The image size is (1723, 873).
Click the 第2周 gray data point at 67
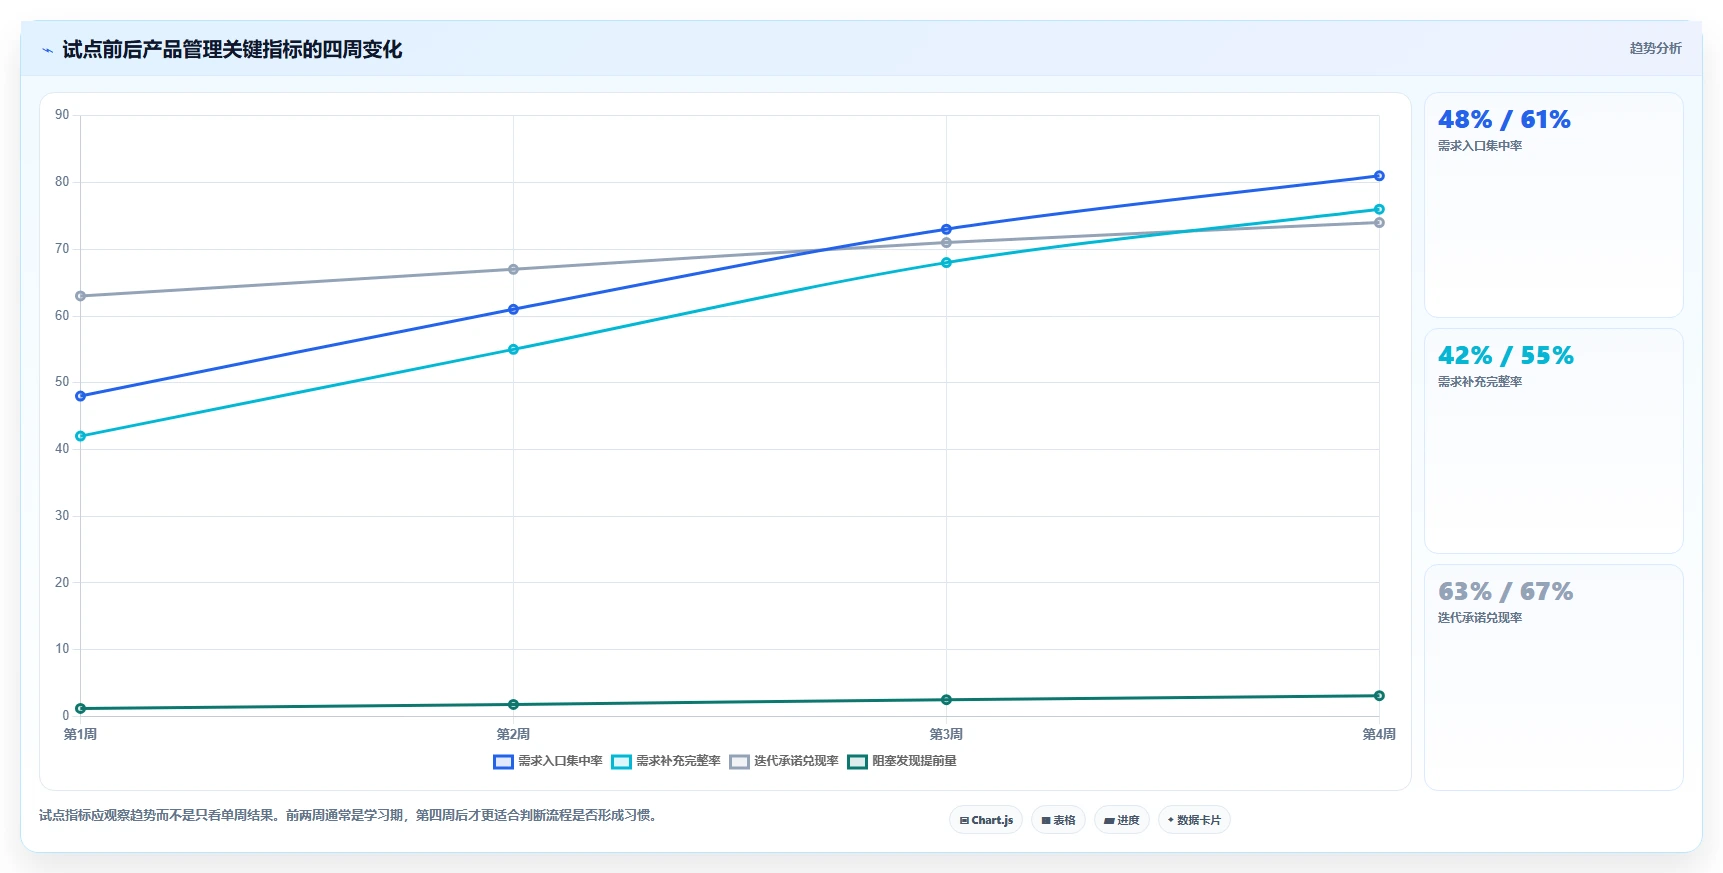(x=513, y=269)
